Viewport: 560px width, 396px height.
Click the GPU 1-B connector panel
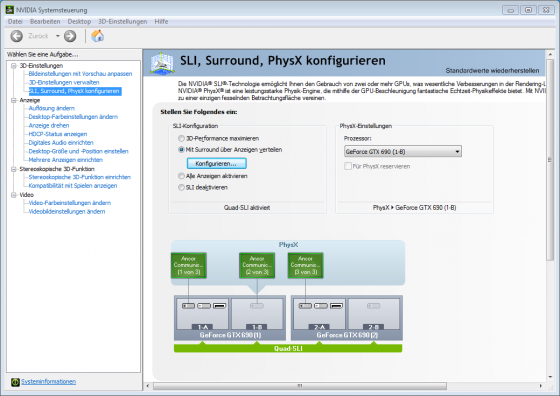pyautogui.click(x=257, y=314)
